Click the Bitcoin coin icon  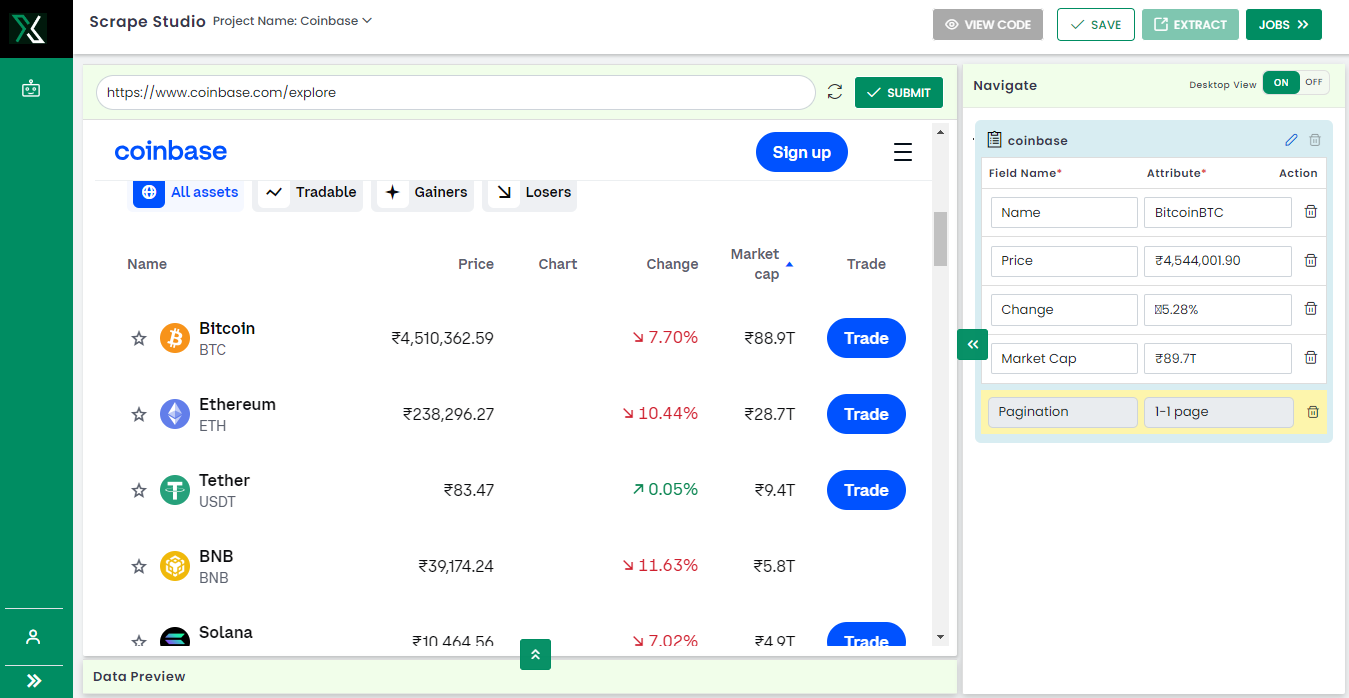pyautogui.click(x=175, y=338)
